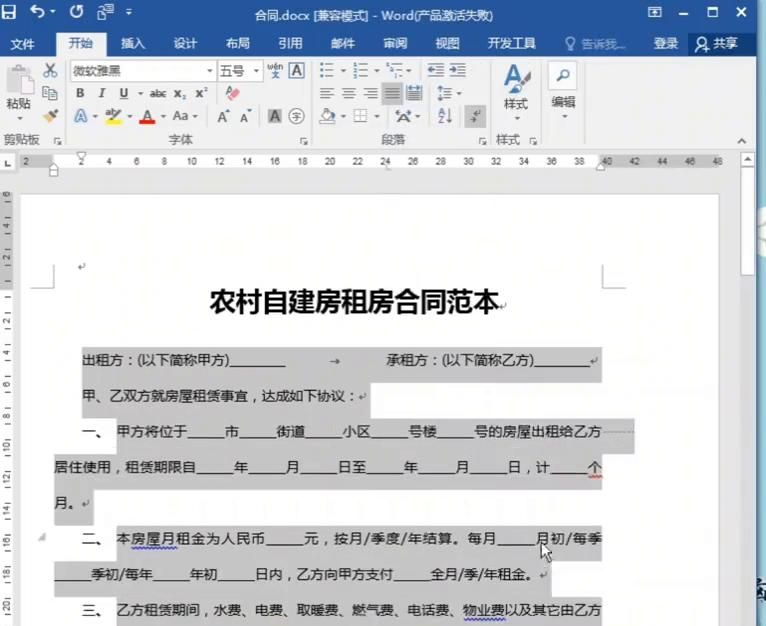Click the Copy icon

pyautogui.click(x=50, y=93)
